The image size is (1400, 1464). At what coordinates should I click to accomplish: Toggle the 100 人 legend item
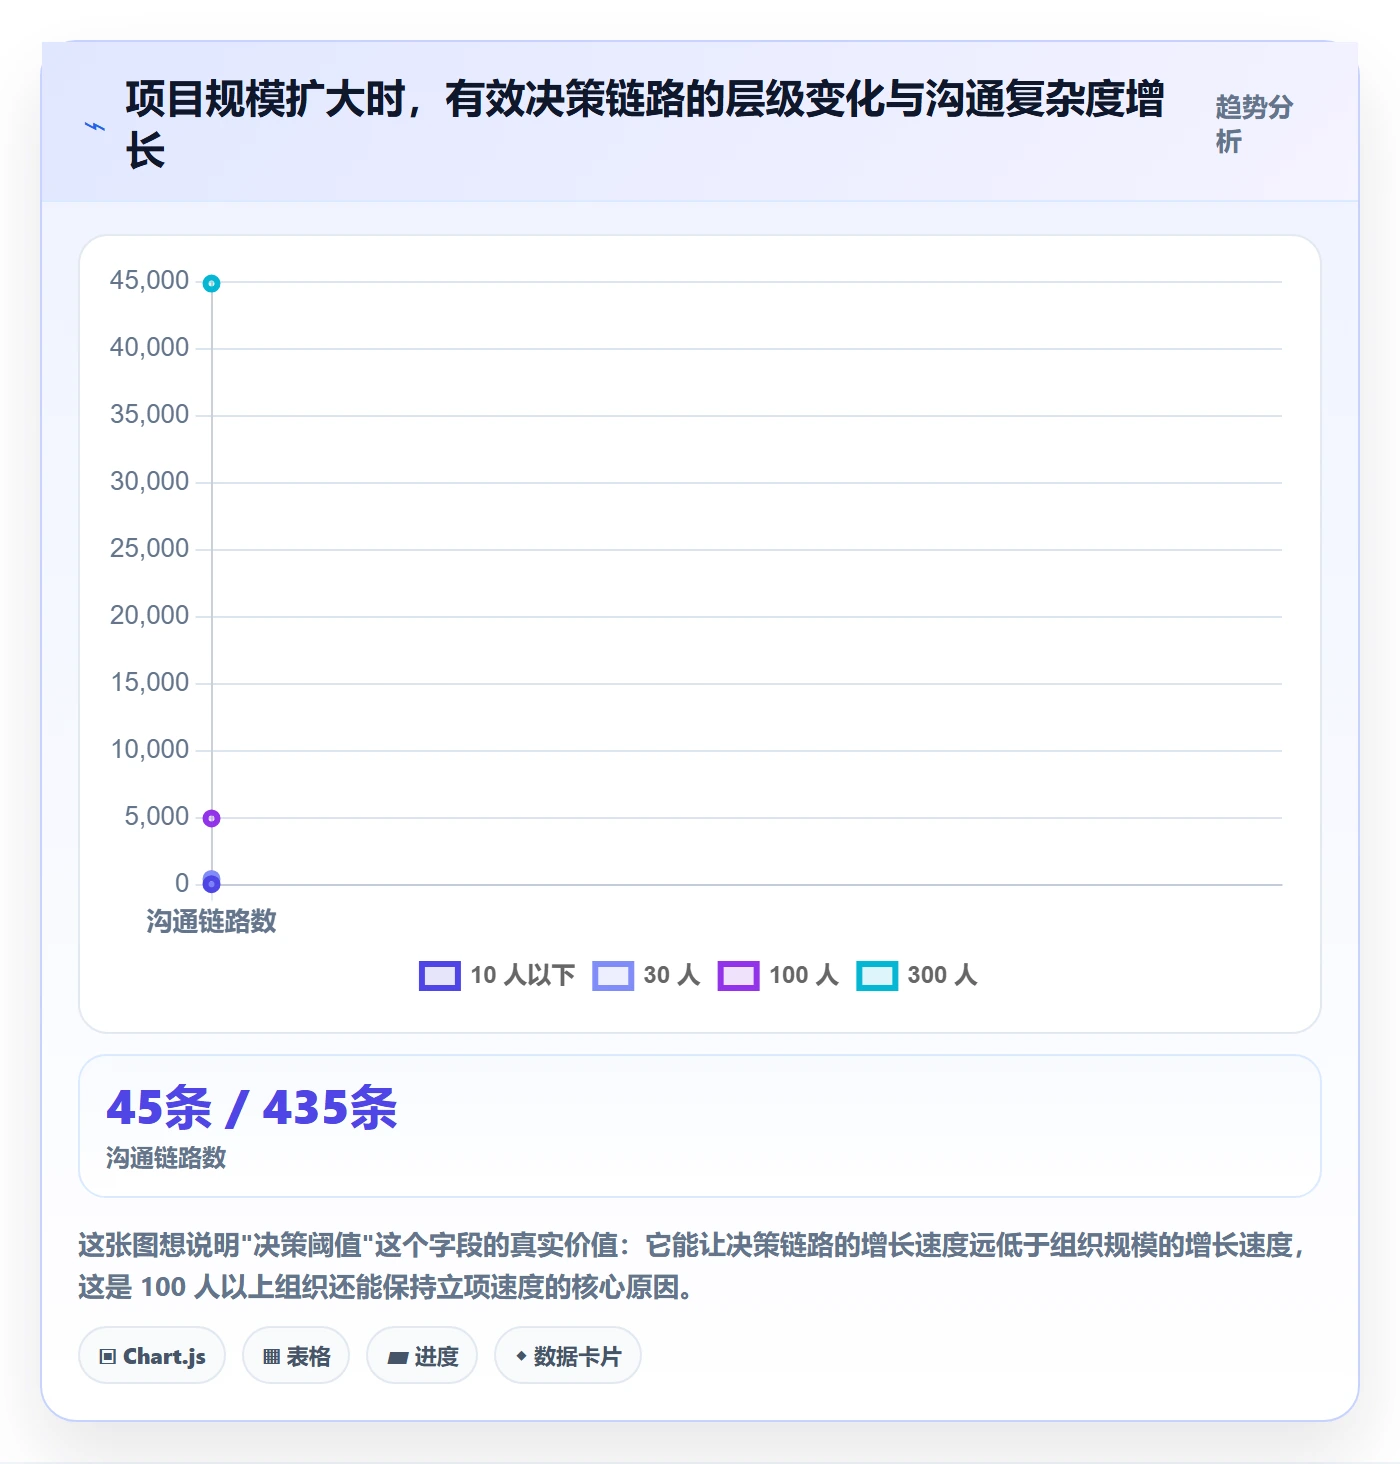[x=778, y=976]
